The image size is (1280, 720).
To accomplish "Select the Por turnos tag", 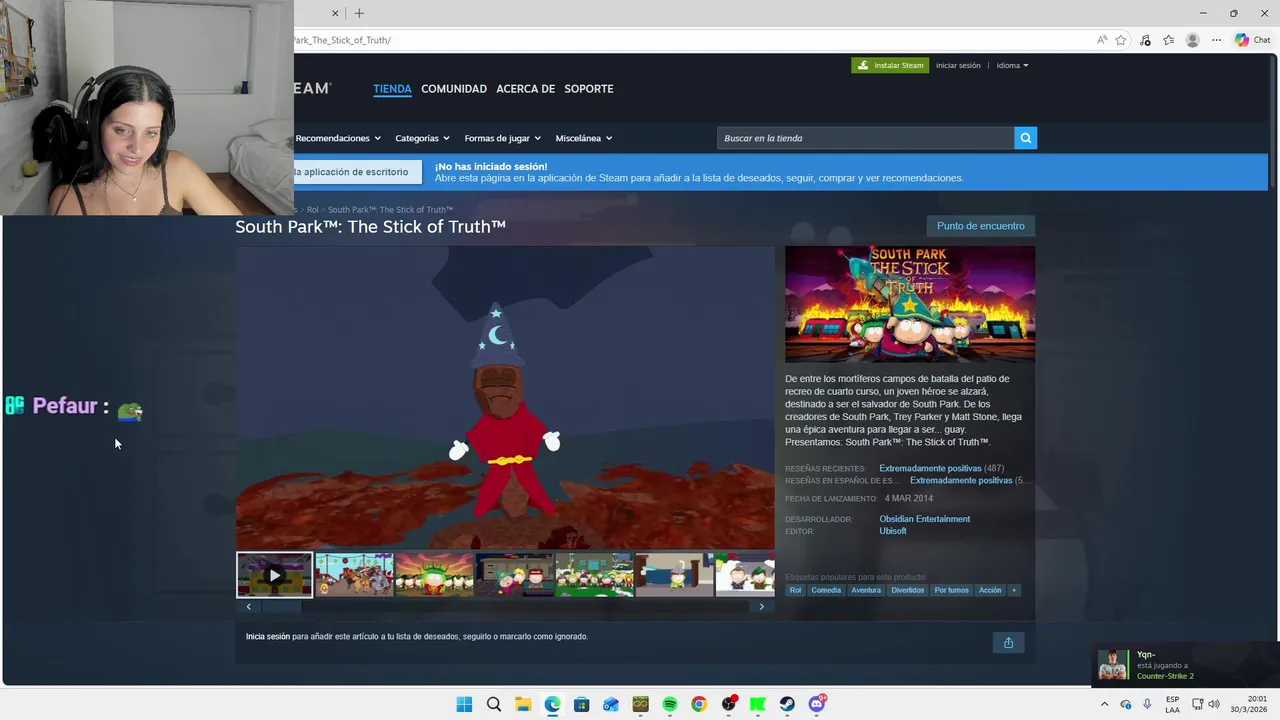I will point(951,590).
